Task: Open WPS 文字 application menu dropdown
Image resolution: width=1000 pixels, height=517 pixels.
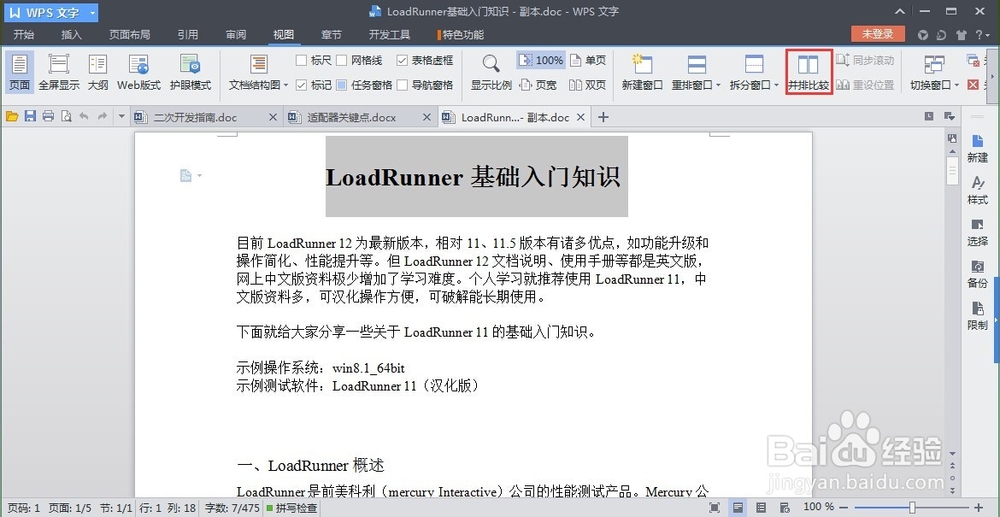Action: 92,13
